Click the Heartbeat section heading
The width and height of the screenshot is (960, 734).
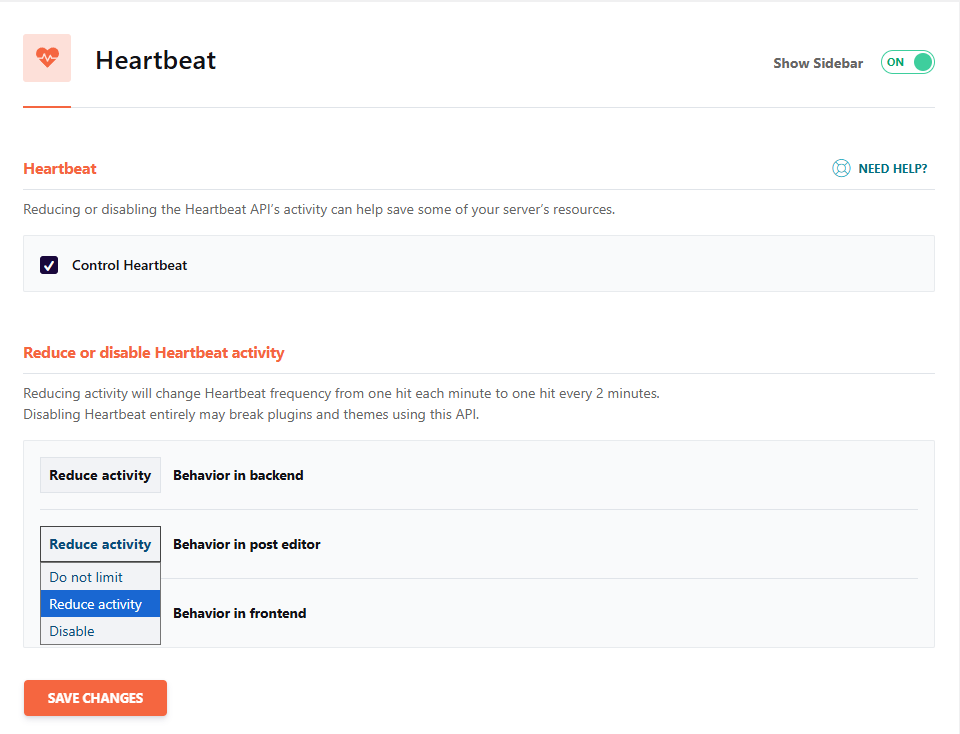pos(59,168)
